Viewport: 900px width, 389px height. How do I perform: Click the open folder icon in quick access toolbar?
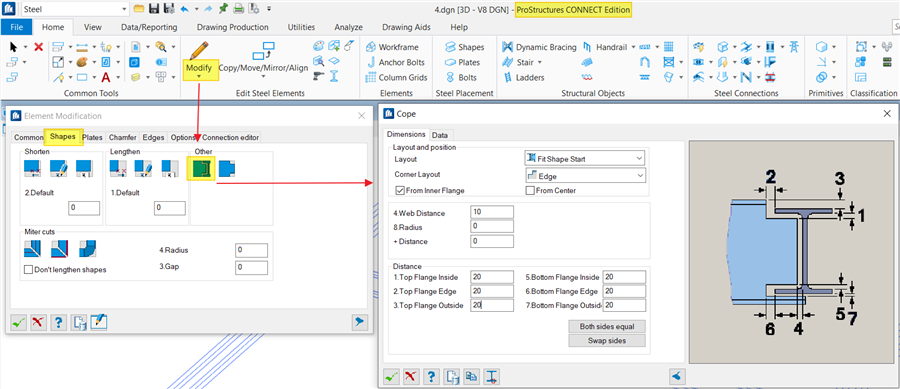[138, 9]
